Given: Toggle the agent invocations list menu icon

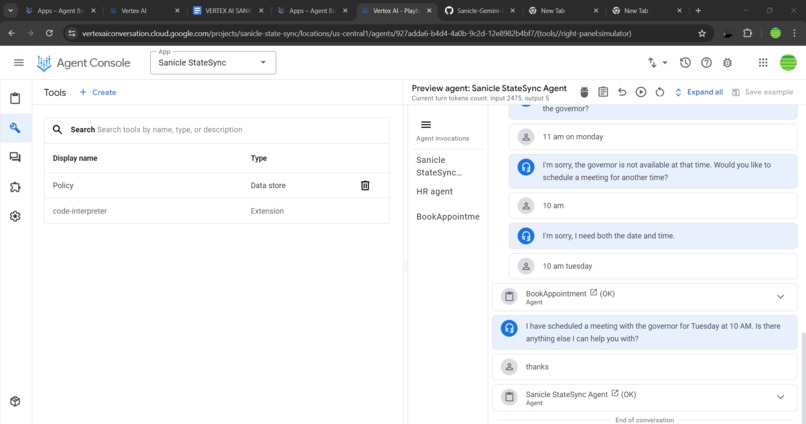Looking at the screenshot, I should coord(426,125).
